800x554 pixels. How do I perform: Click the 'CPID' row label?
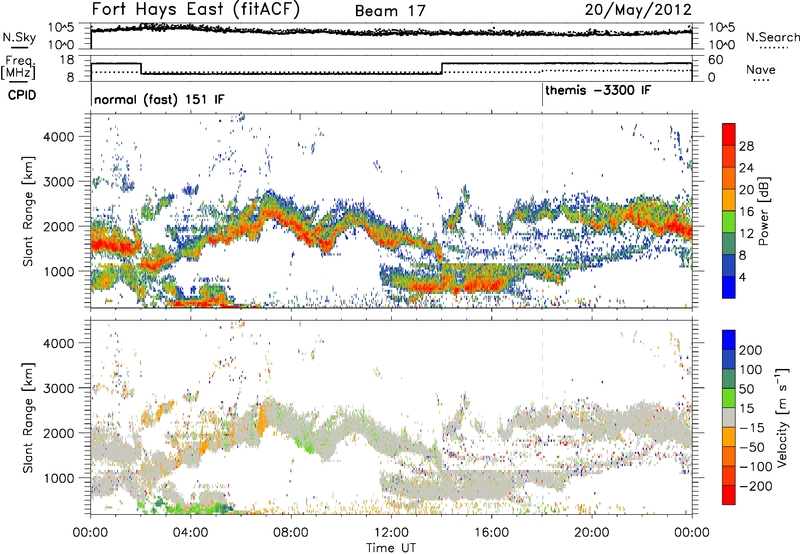click(22, 95)
